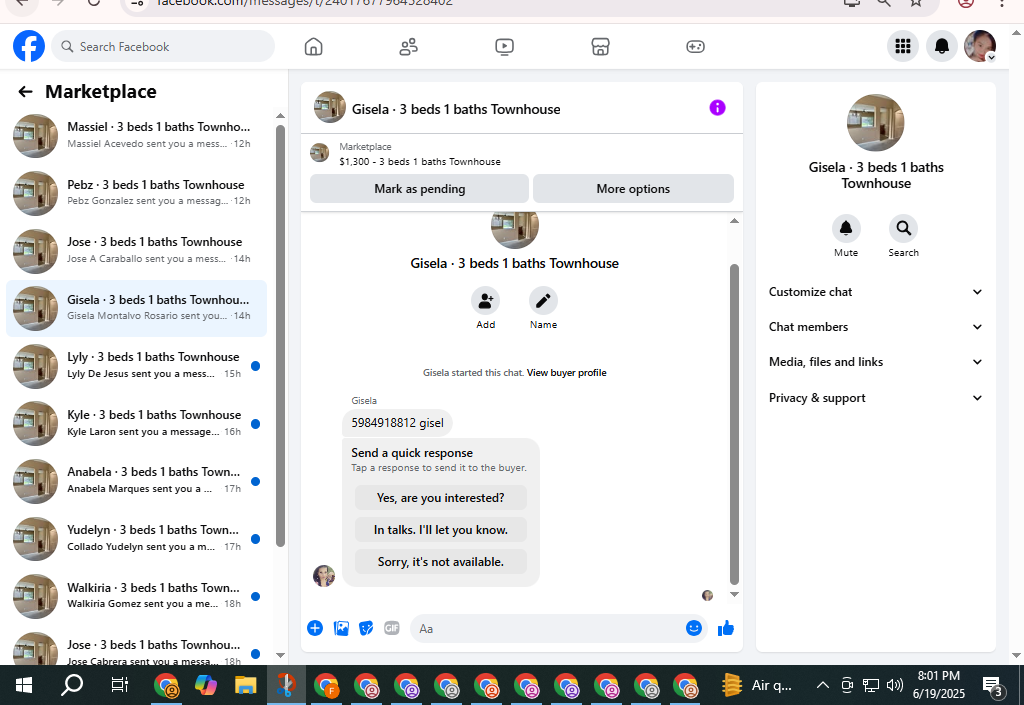Image resolution: width=1024 pixels, height=705 pixels.
Task: Click the Add people icon
Action: coord(485,301)
